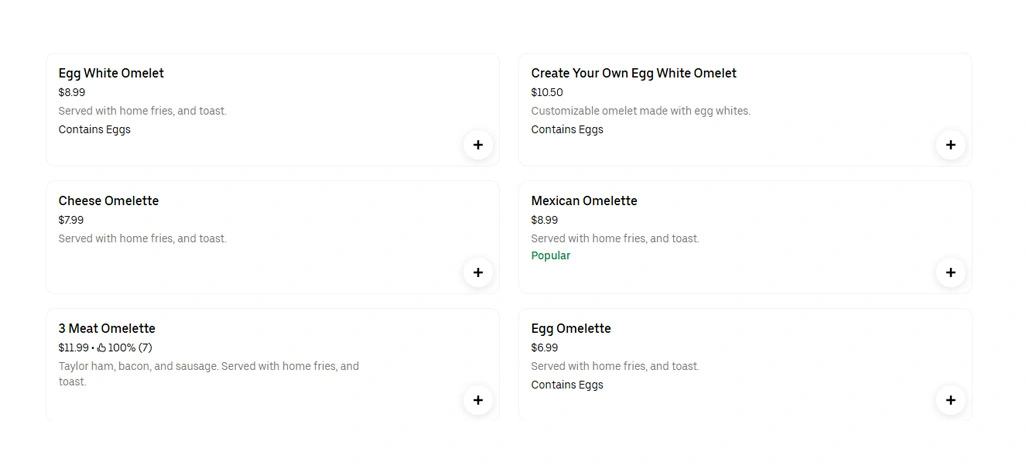Tap plus icon on 3 Meat Omelette

coord(478,400)
